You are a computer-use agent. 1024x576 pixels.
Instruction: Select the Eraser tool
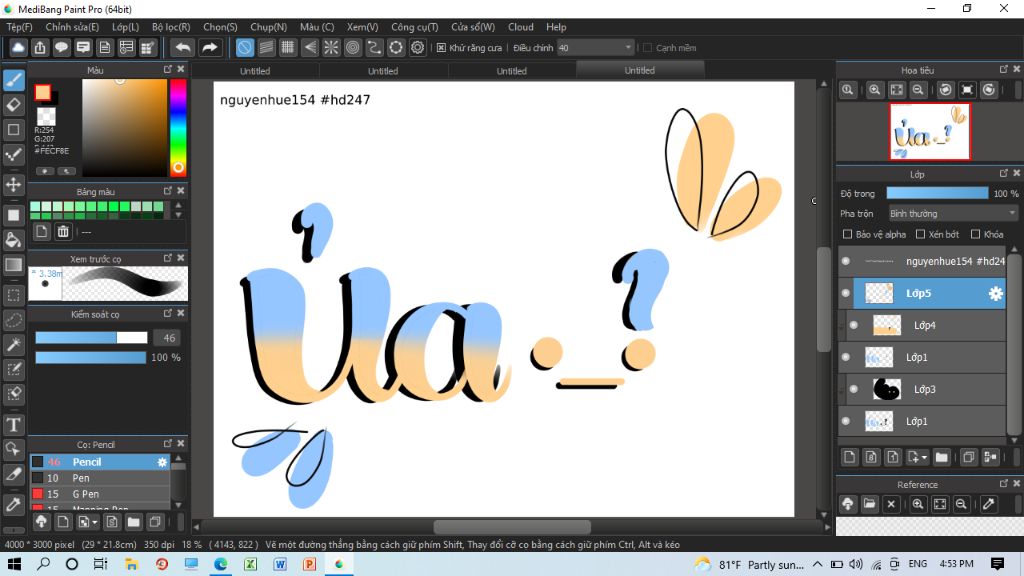(x=14, y=105)
